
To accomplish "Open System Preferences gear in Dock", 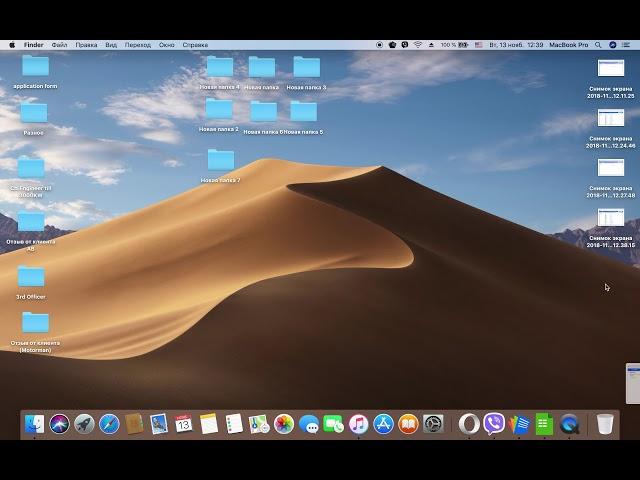I will (x=433, y=424).
